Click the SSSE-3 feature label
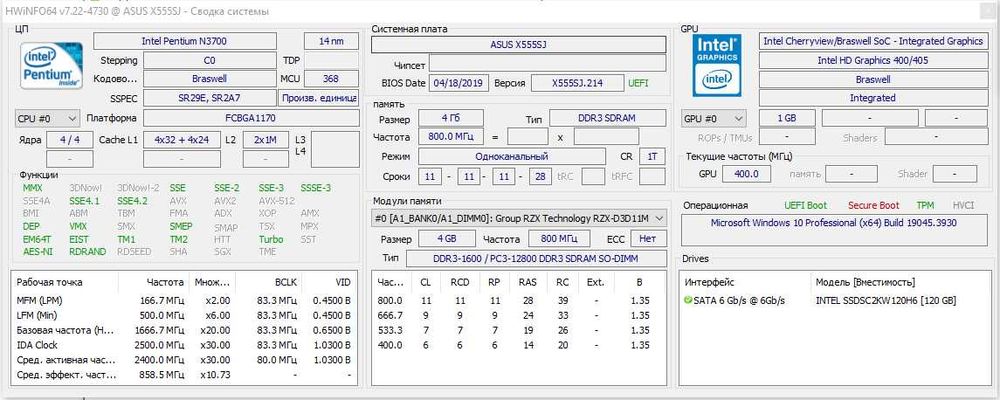1000x400 pixels. click(x=316, y=188)
